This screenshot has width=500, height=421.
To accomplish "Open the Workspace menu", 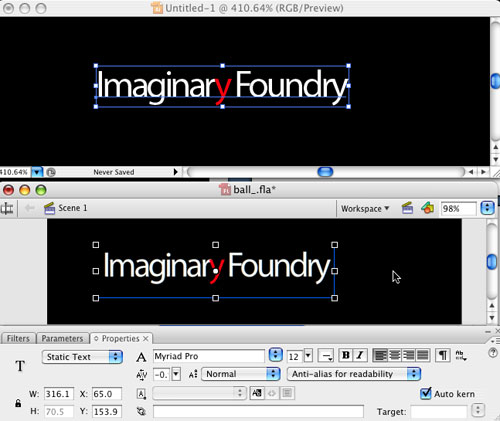I will [365, 209].
